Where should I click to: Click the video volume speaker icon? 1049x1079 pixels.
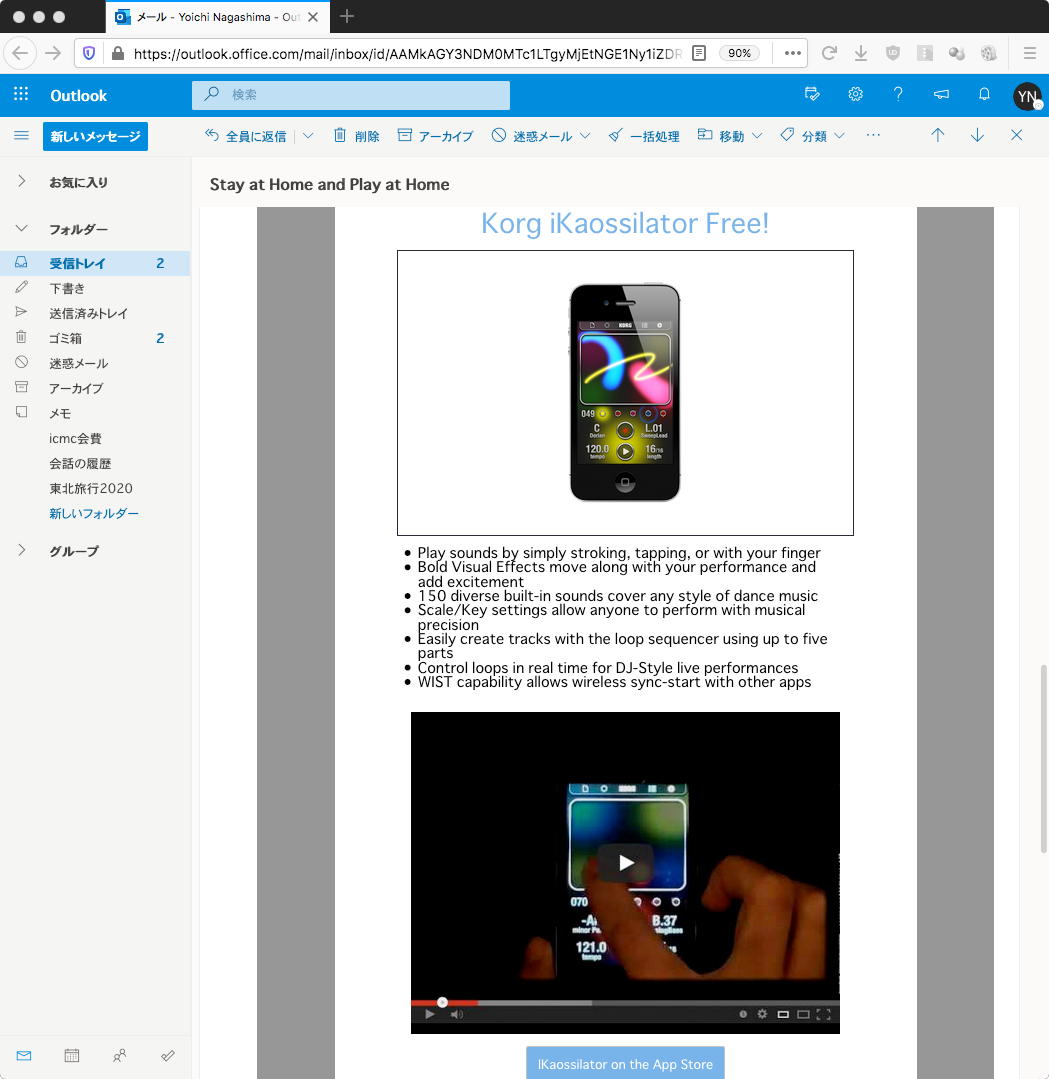pos(456,1014)
